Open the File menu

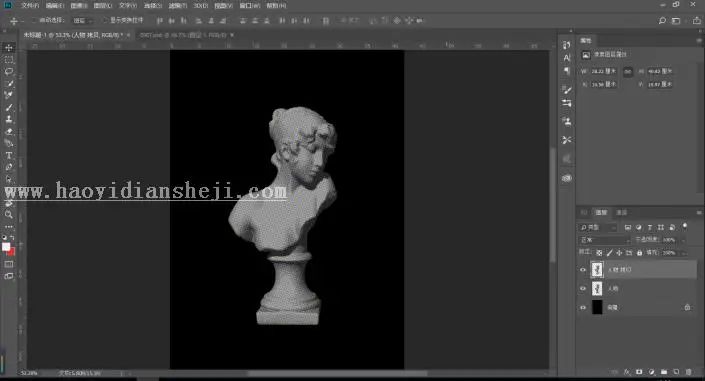(x=30, y=6)
